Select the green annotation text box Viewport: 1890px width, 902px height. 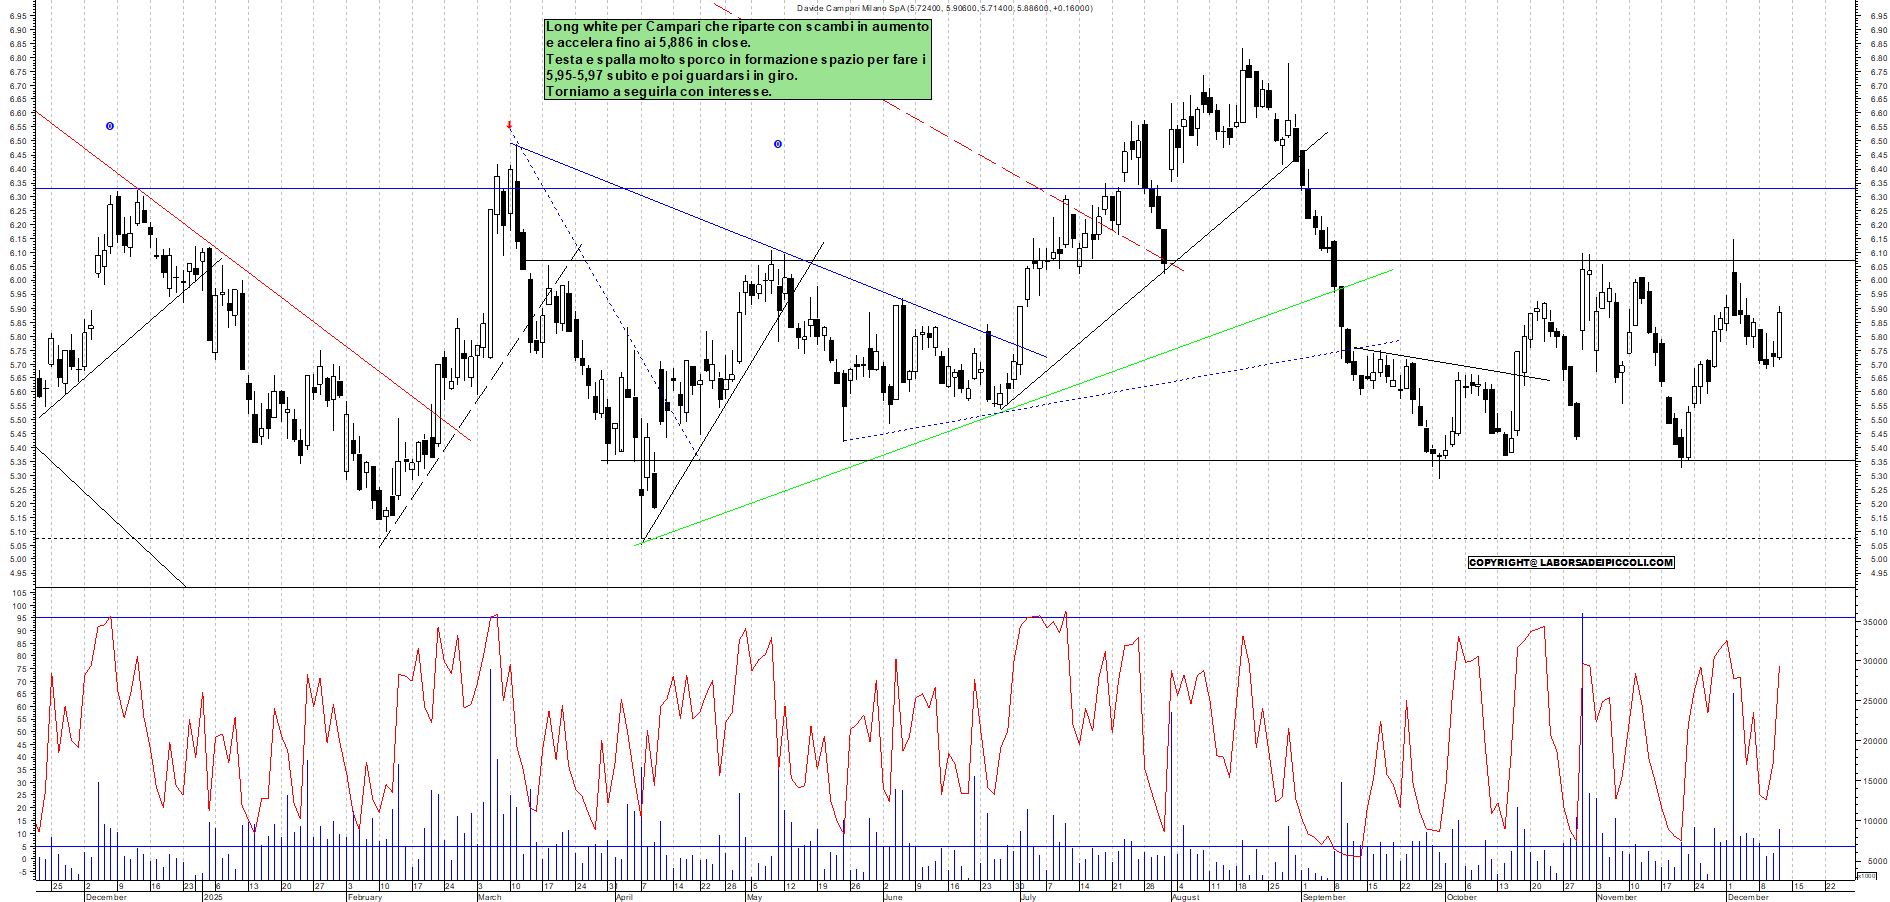[x=738, y=59]
